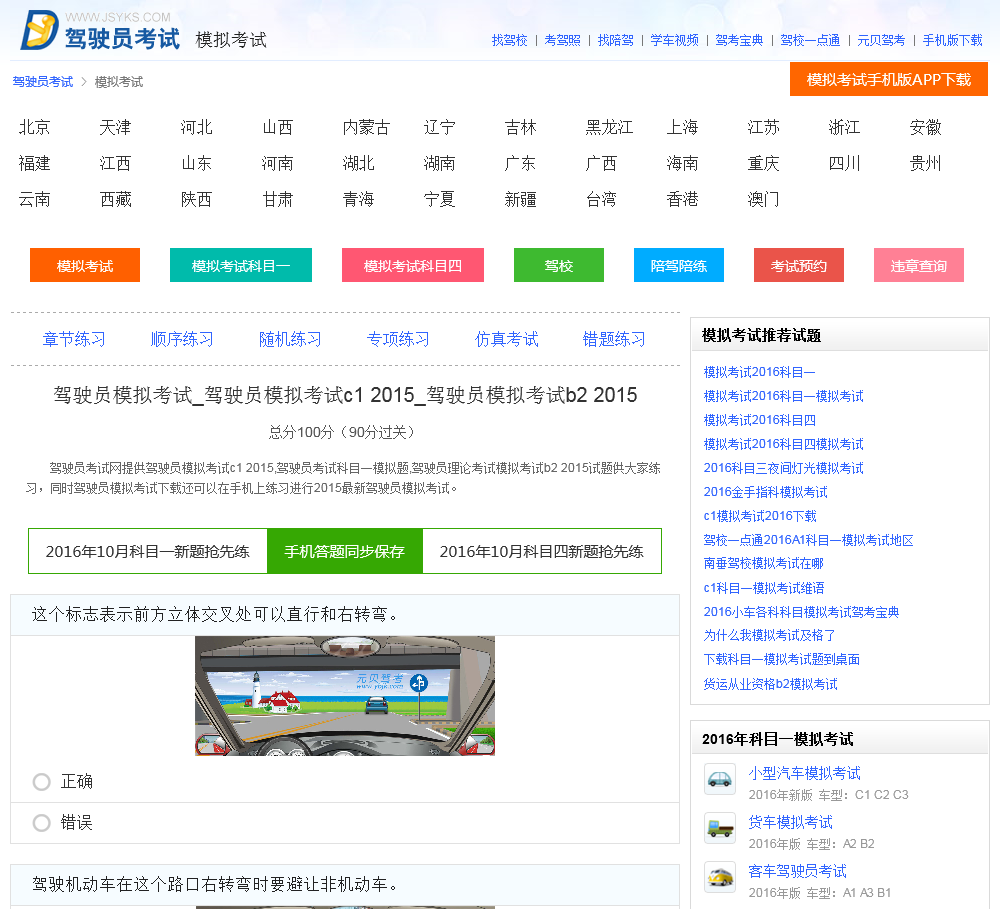Click the 违章查询 button
Viewport: 1000px width, 909px height.
[x=919, y=265]
